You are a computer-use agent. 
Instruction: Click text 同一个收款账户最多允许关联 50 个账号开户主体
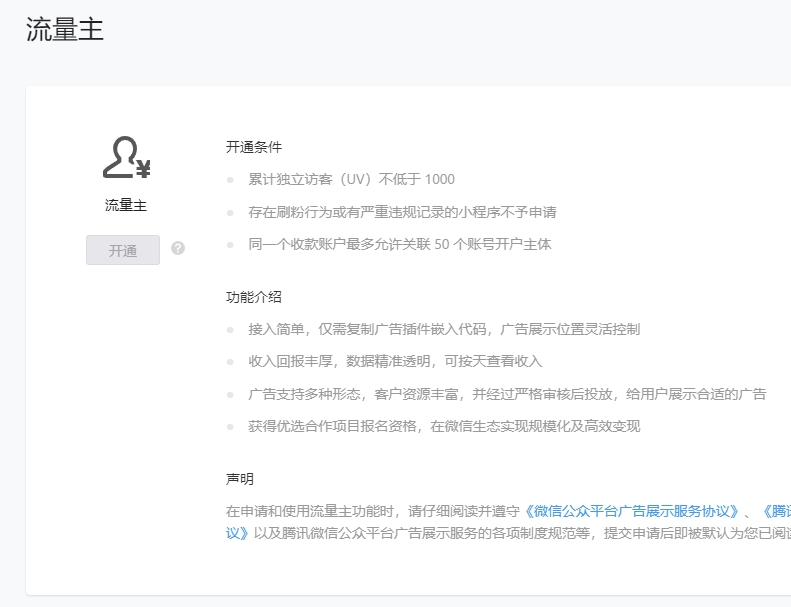400,244
